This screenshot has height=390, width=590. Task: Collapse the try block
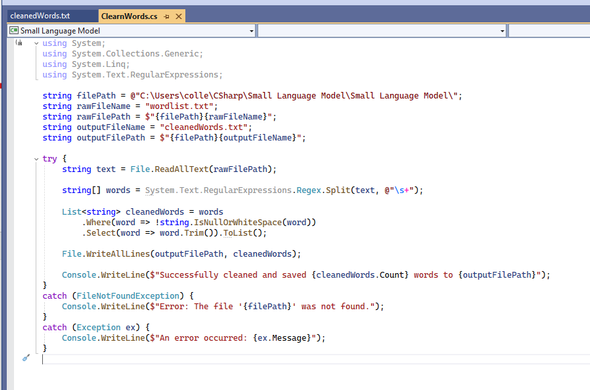coord(36,159)
